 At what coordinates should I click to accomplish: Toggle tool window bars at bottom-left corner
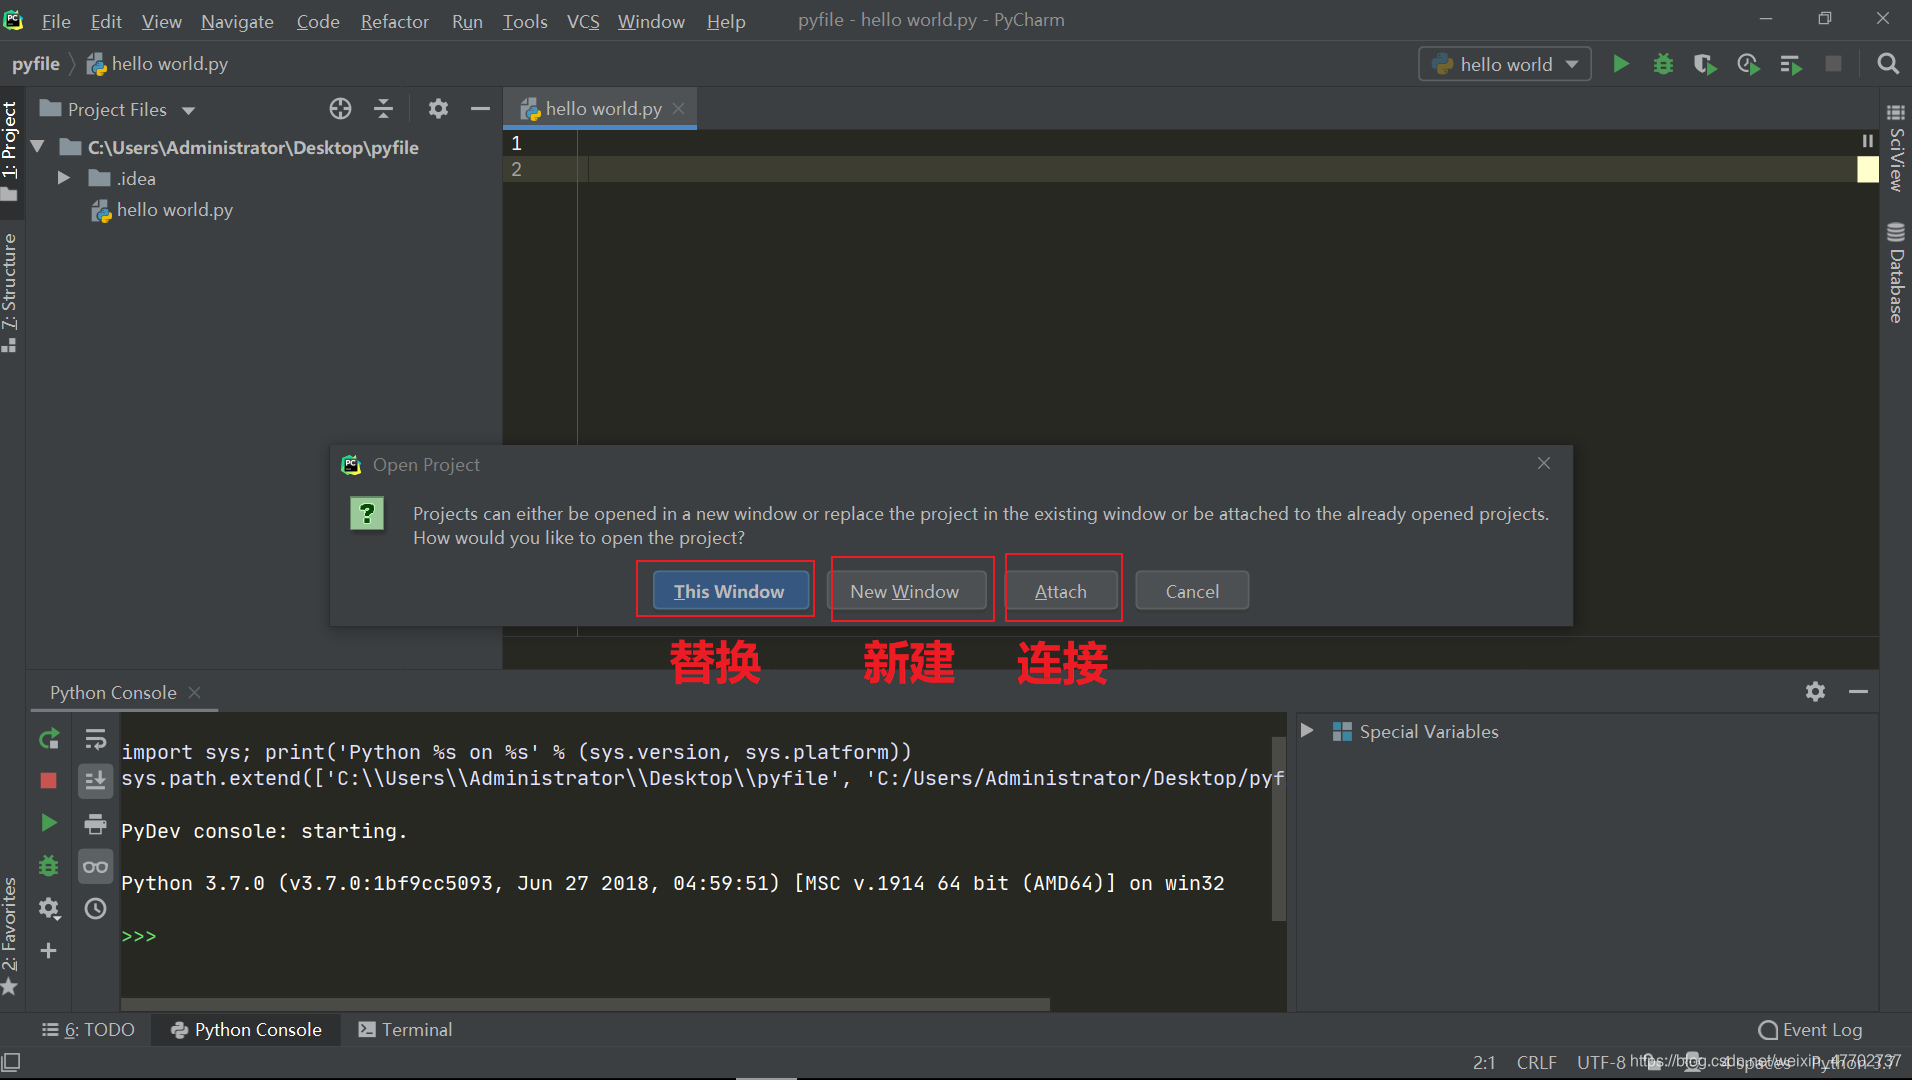tap(11, 1062)
